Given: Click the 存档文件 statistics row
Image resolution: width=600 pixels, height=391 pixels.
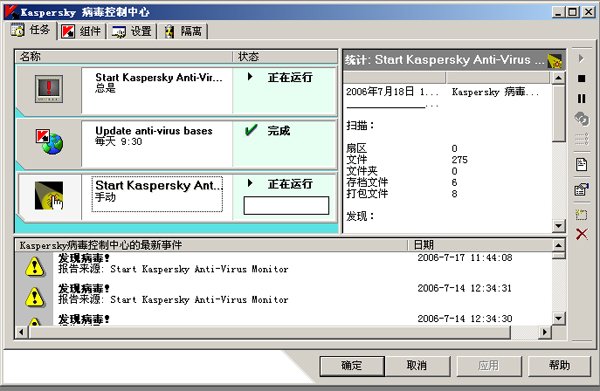Looking at the screenshot, I should coord(402,182).
